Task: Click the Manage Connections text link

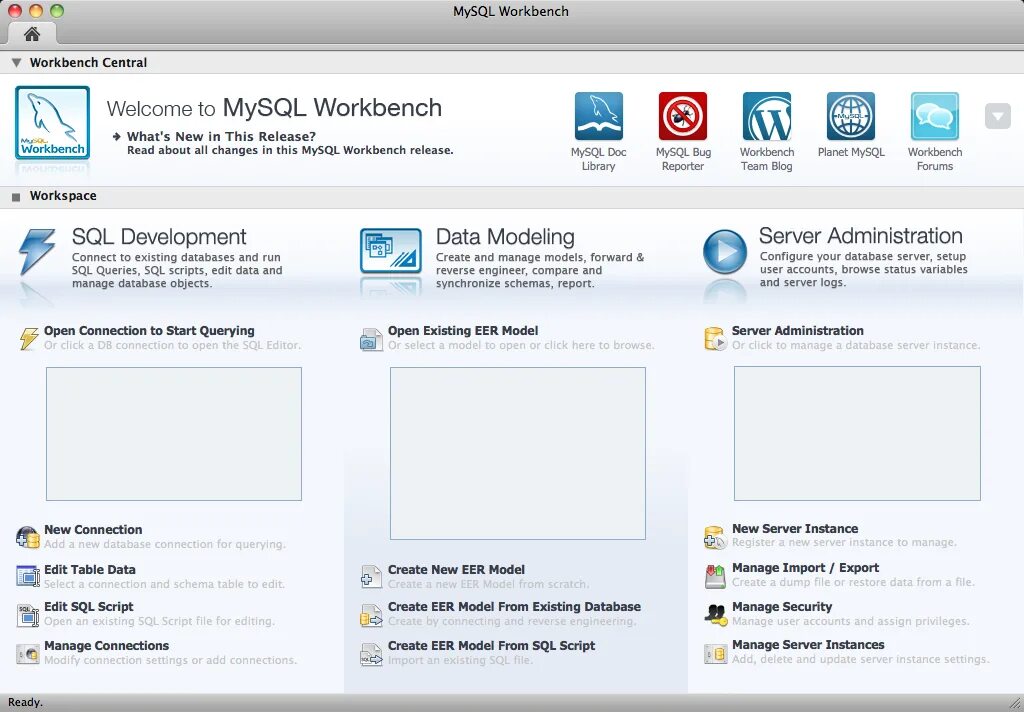Action: [106, 646]
